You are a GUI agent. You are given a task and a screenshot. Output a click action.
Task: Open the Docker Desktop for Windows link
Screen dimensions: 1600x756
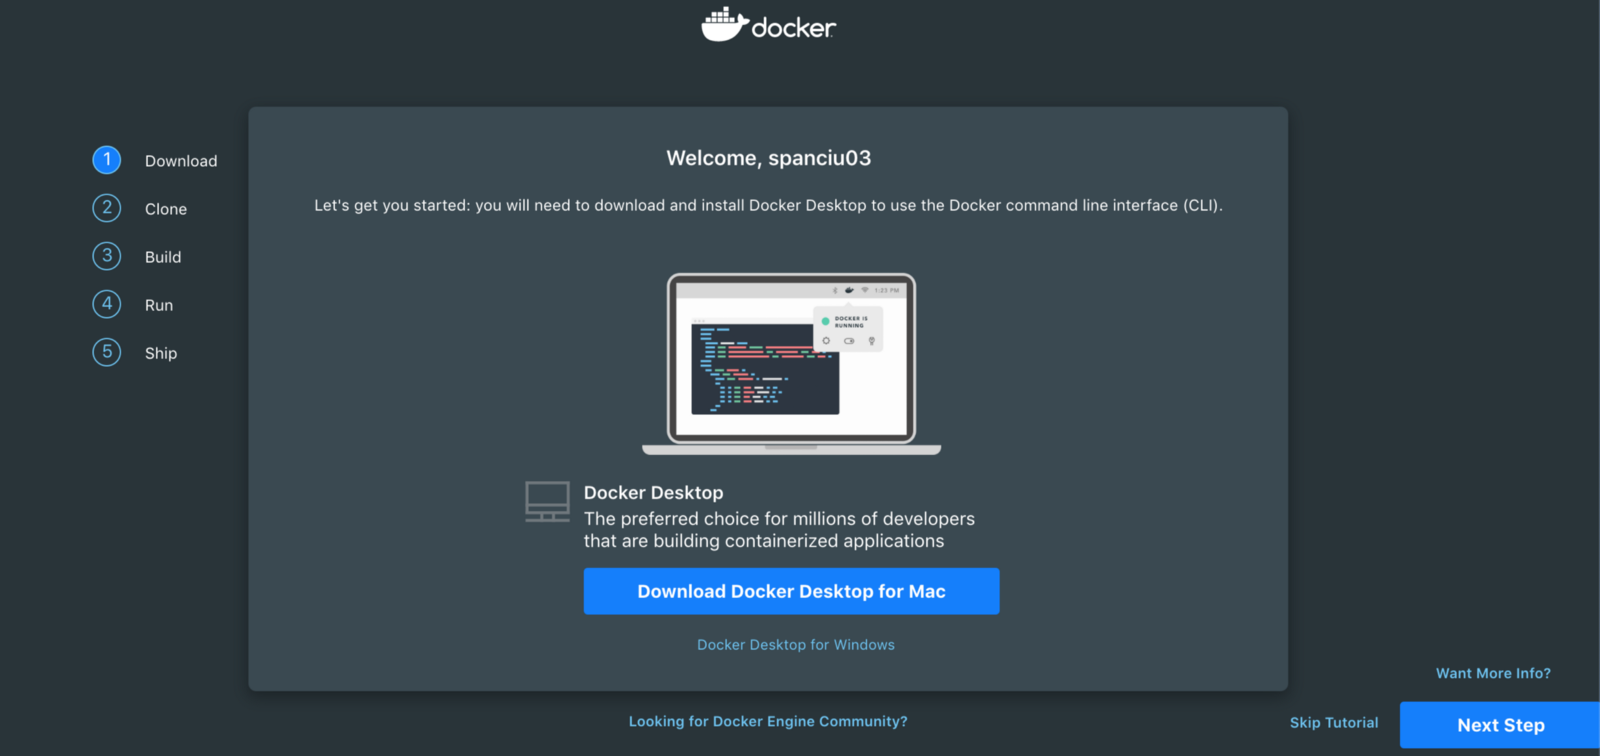tap(795, 645)
